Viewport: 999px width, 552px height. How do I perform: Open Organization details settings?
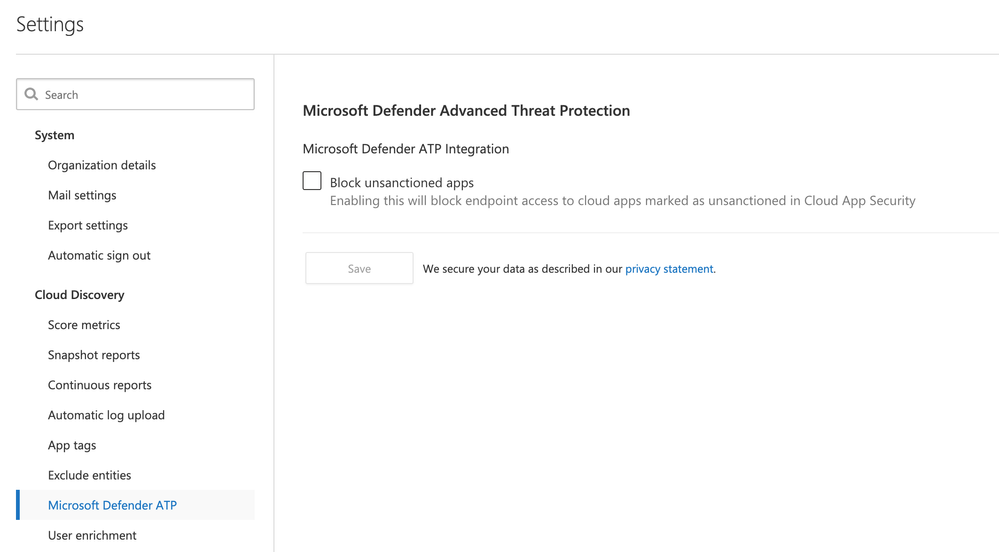pyautogui.click(x=102, y=165)
